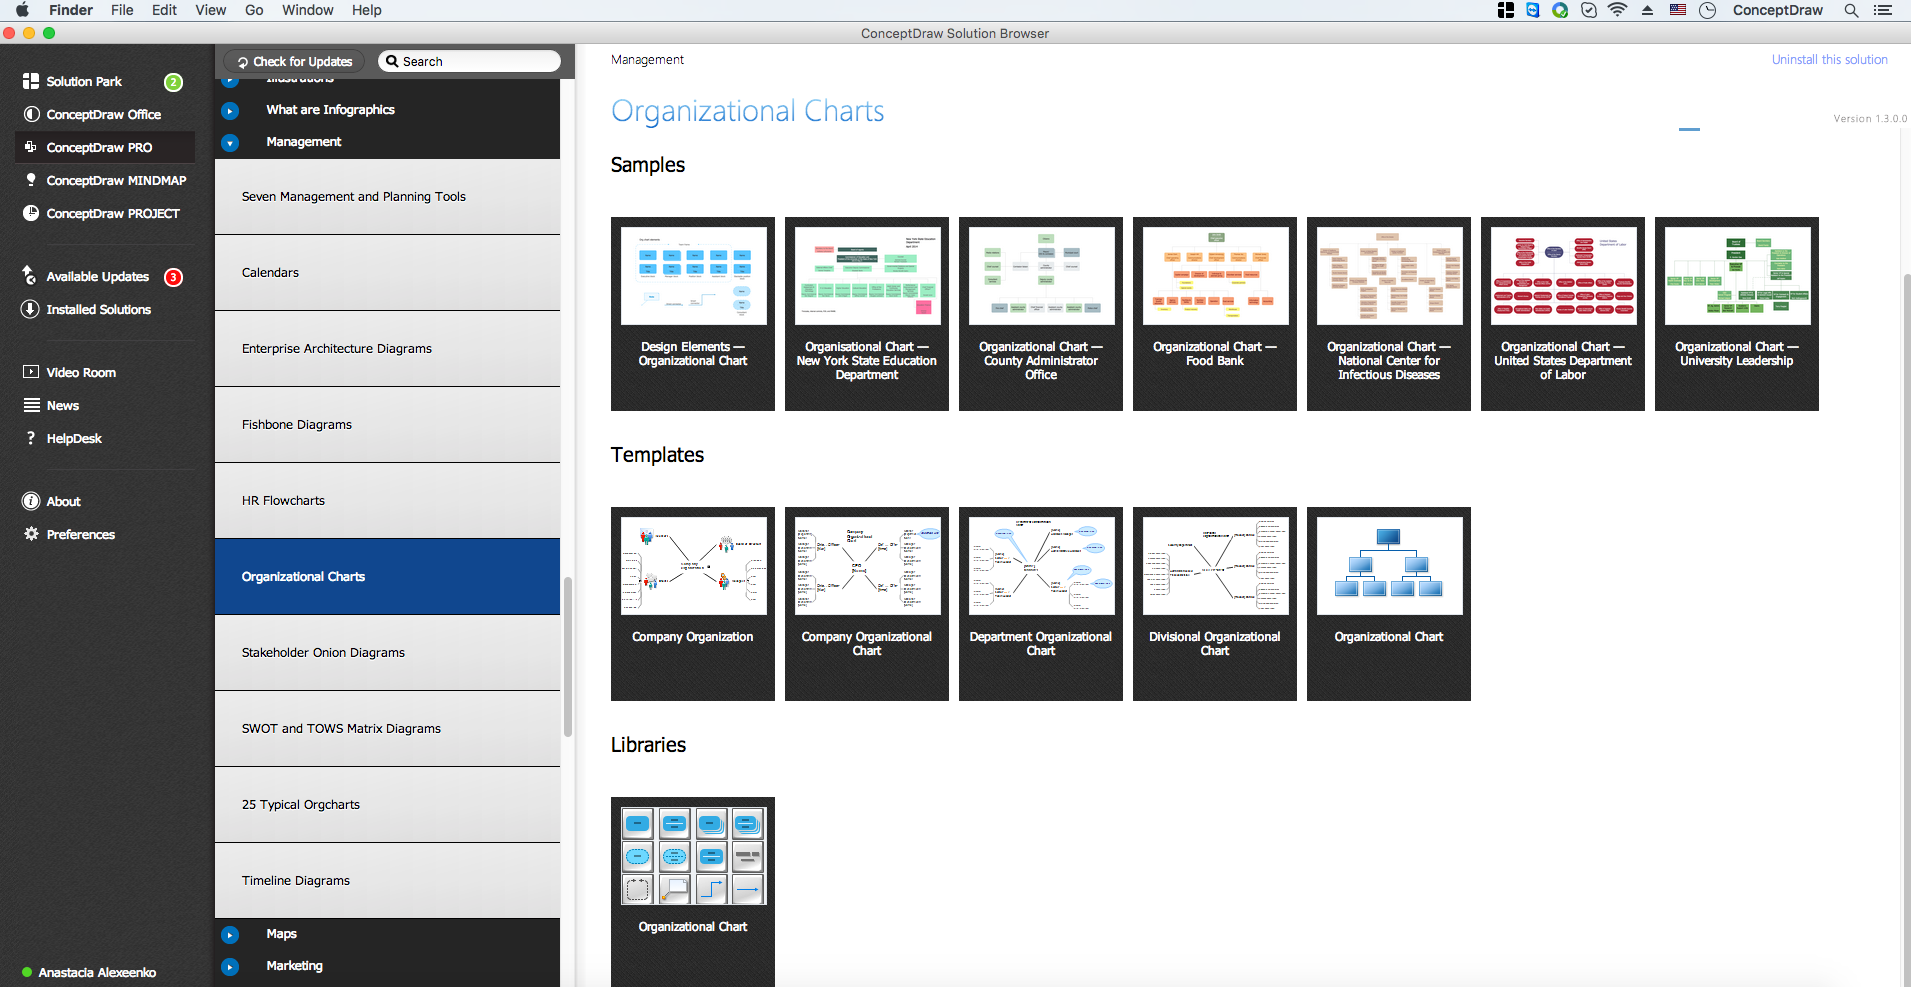Open Available Updates icon
1911x987 pixels.
31,276
